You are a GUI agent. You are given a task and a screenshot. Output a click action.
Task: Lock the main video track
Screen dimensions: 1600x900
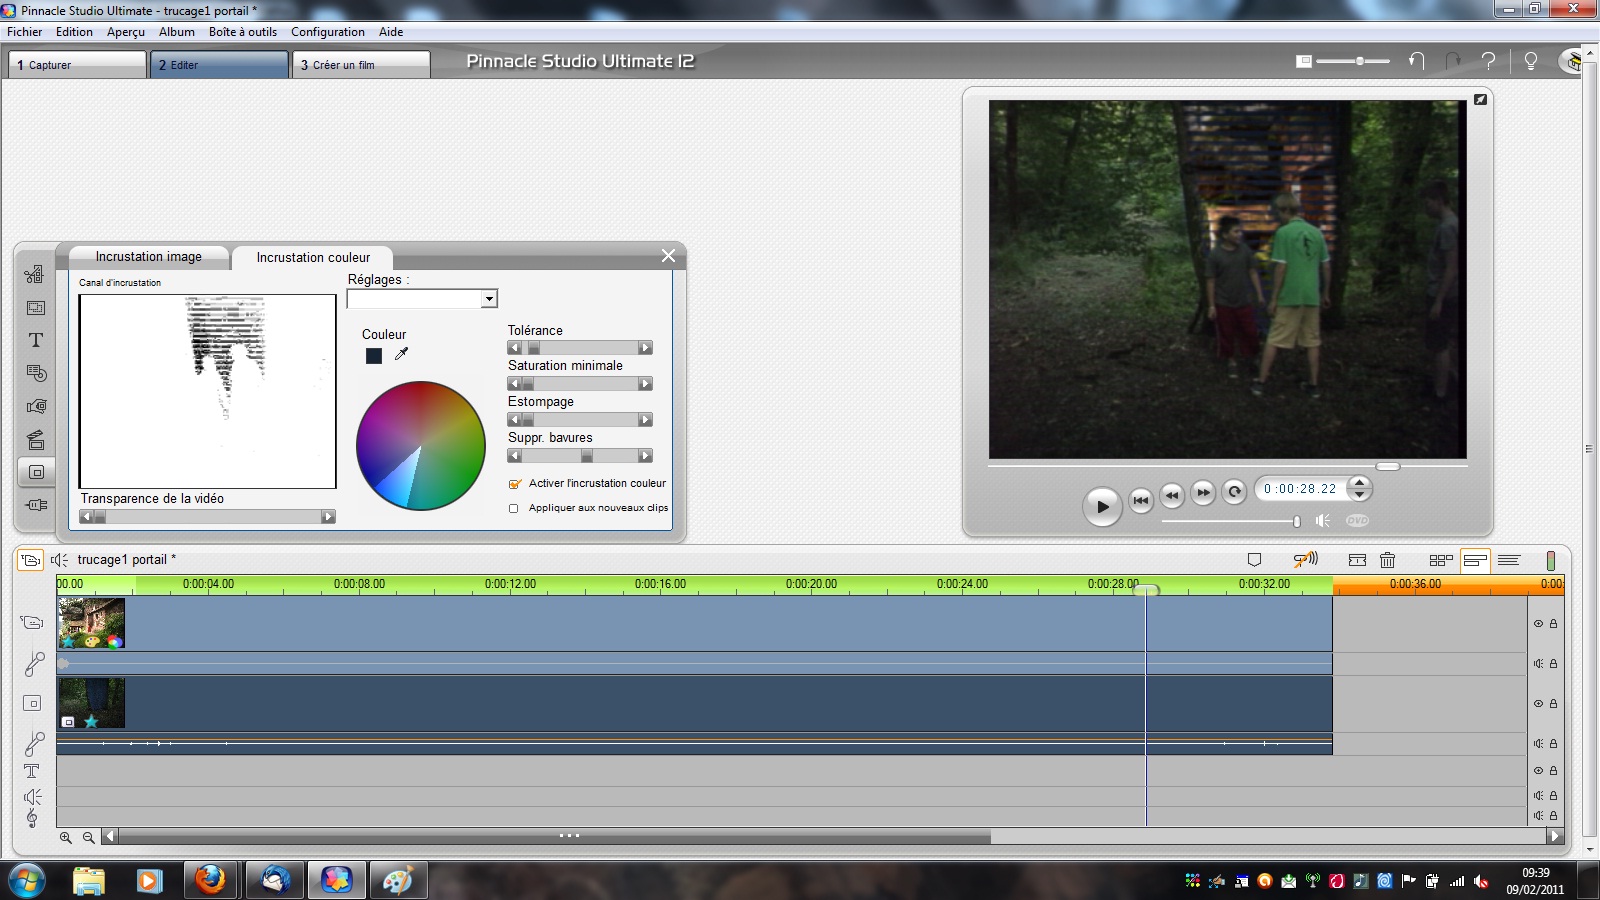[1553, 623]
